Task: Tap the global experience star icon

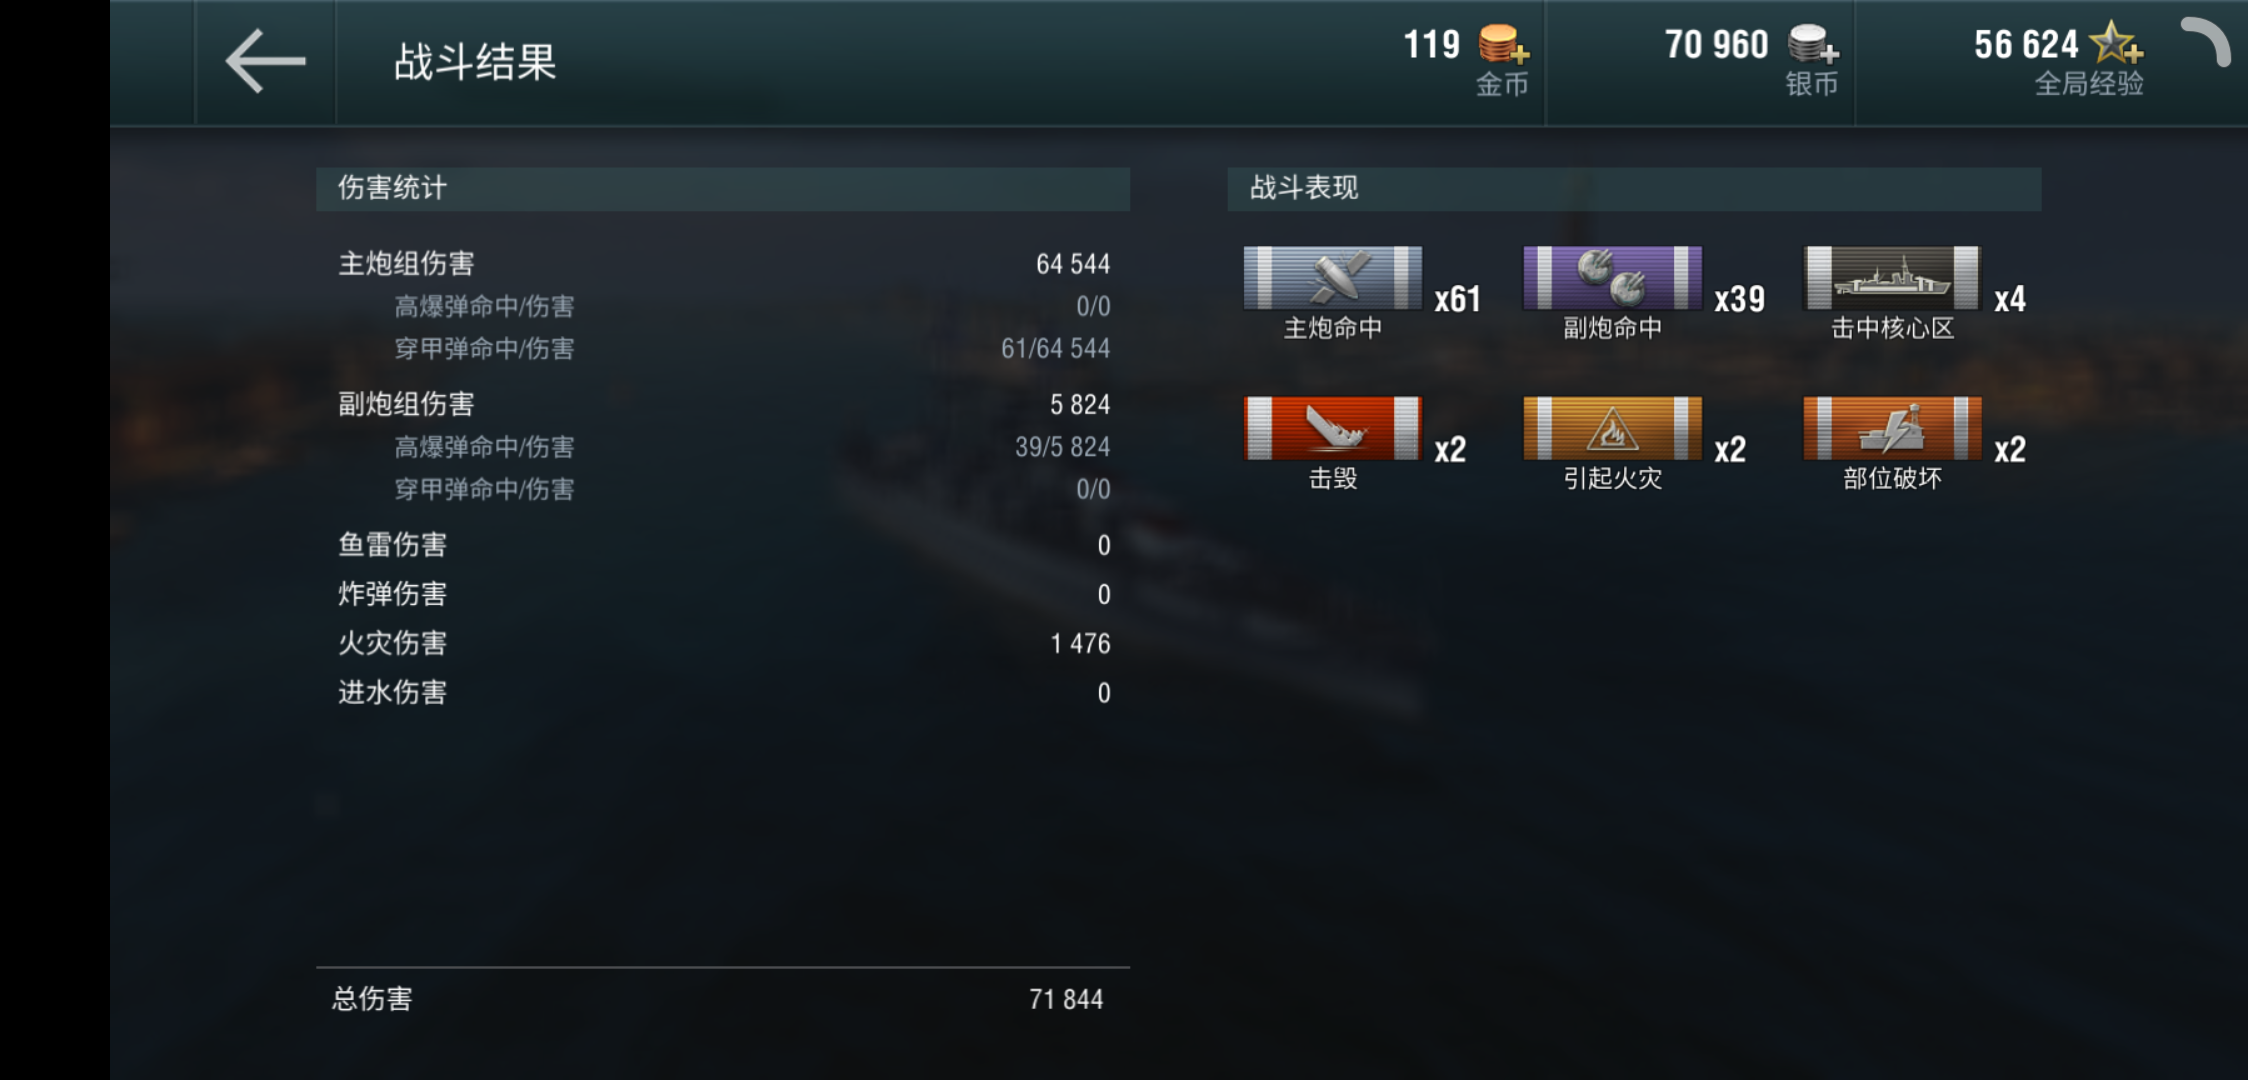Action: click(2116, 44)
